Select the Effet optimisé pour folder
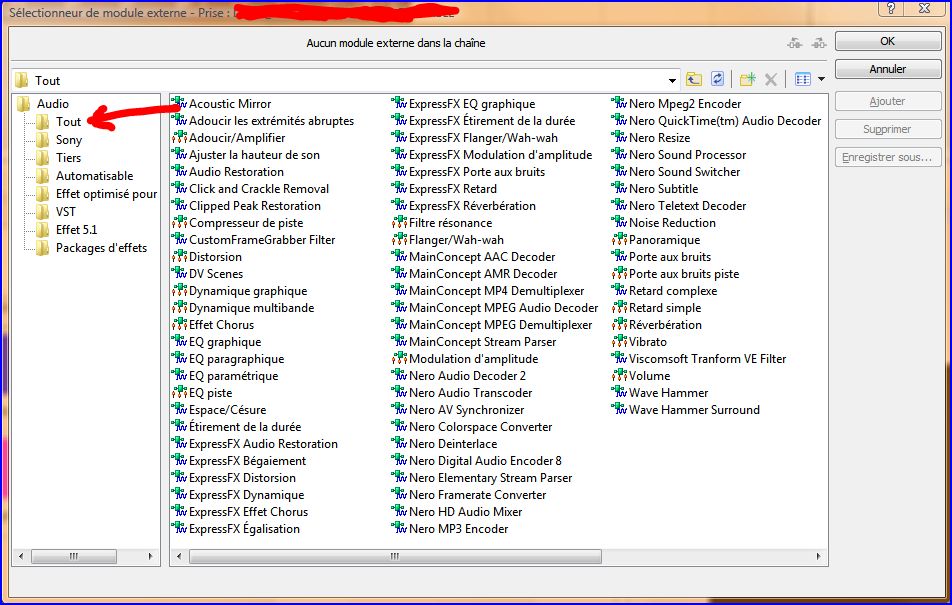The image size is (952, 605). (106, 194)
